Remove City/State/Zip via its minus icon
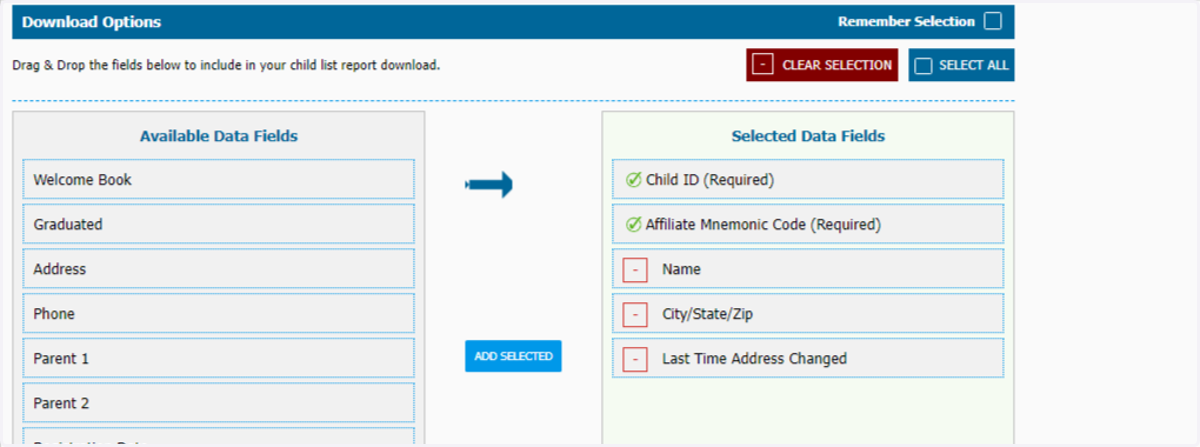The width and height of the screenshot is (1200, 447). [x=635, y=314]
